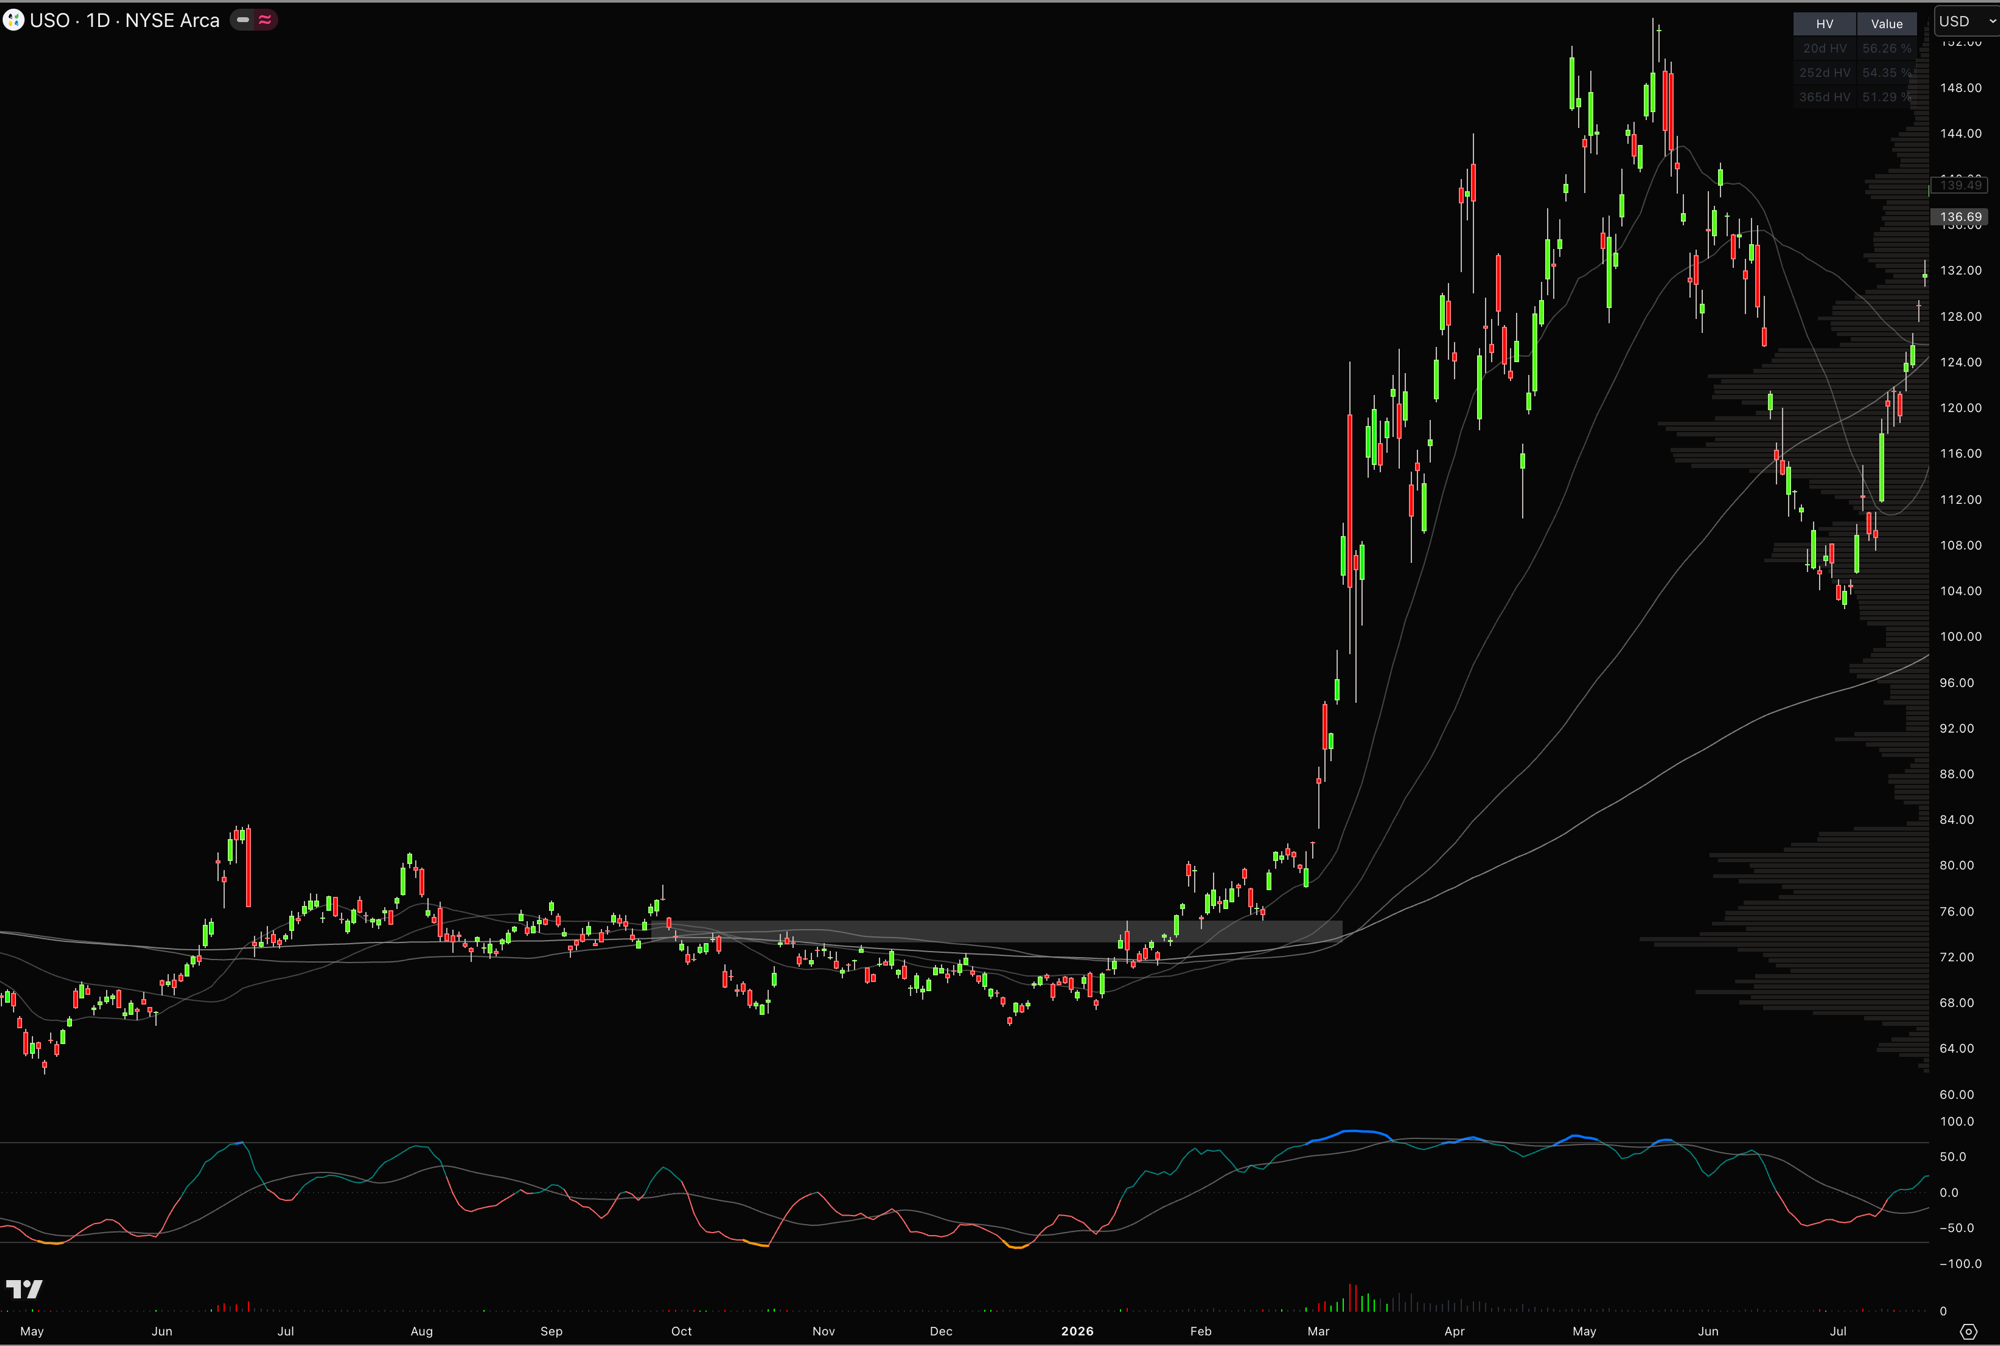Click the 50.0 oscillator scale label
2000x1346 pixels.
point(1952,1157)
